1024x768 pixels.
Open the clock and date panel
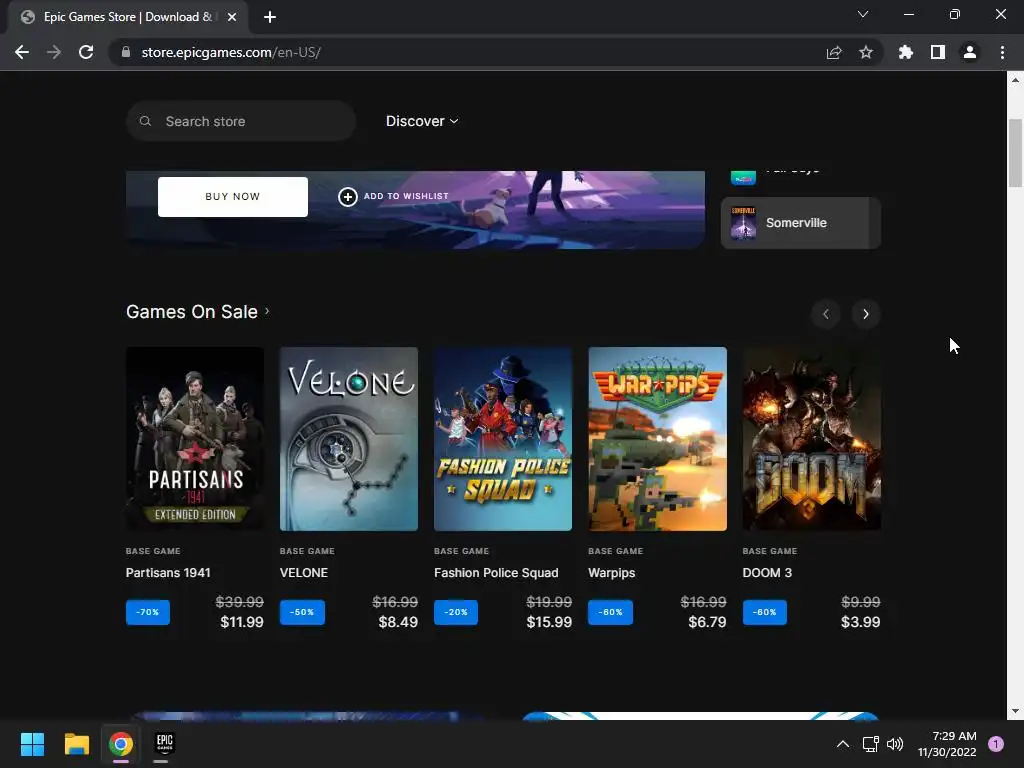947,744
